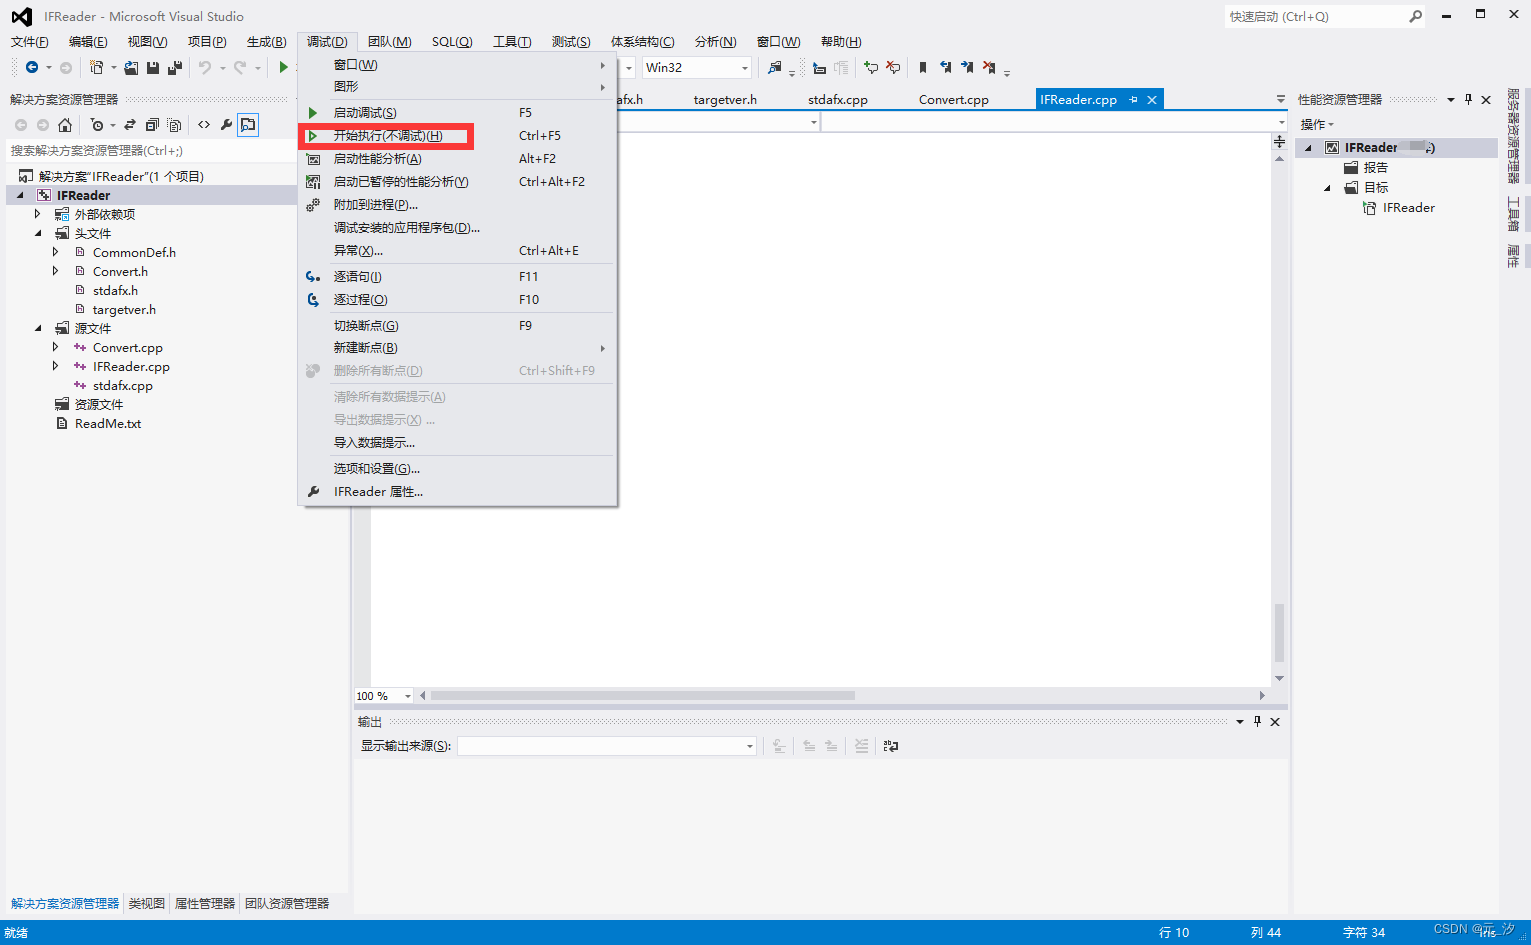
Task: Click the pending changes filter clock icon
Action: point(97,125)
